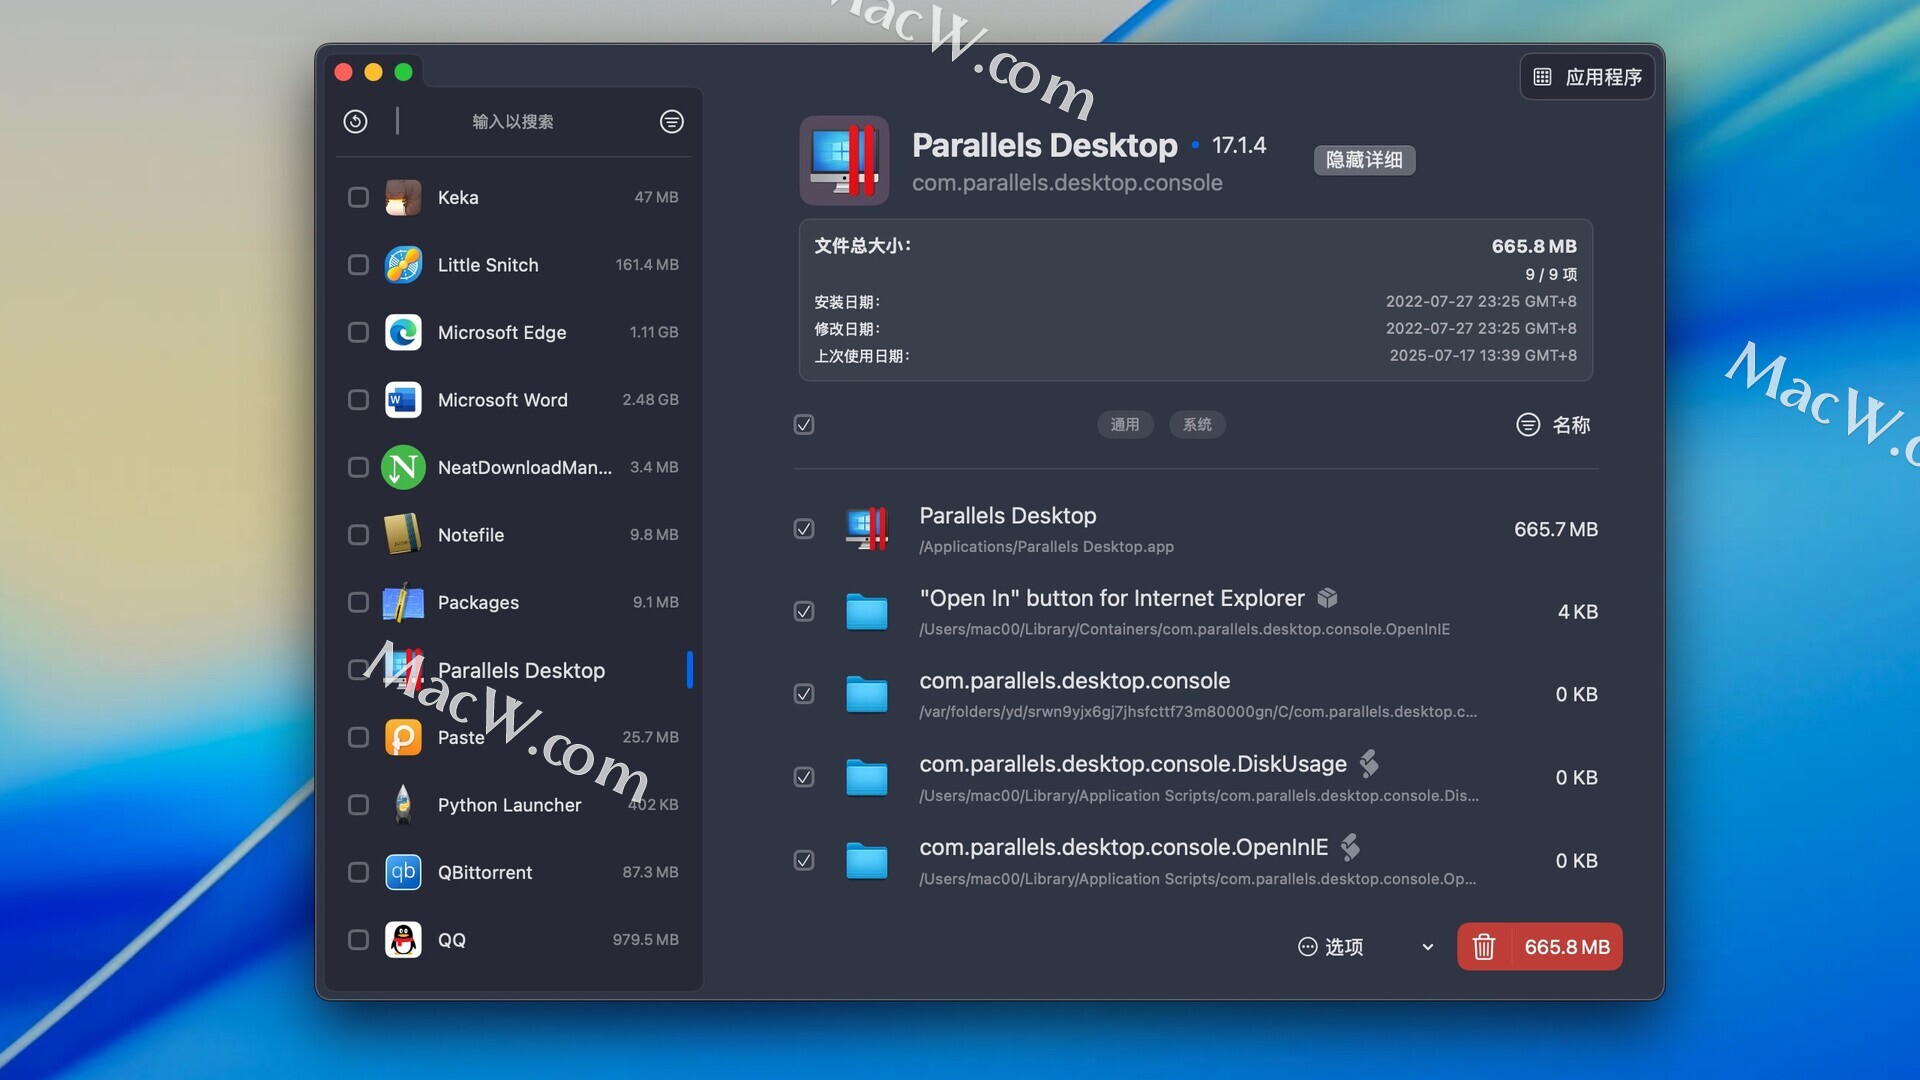The height and width of the screenshot is (1080, 1920).
Task: Click the Microsoft Word app icon
Action: point(403,400)
